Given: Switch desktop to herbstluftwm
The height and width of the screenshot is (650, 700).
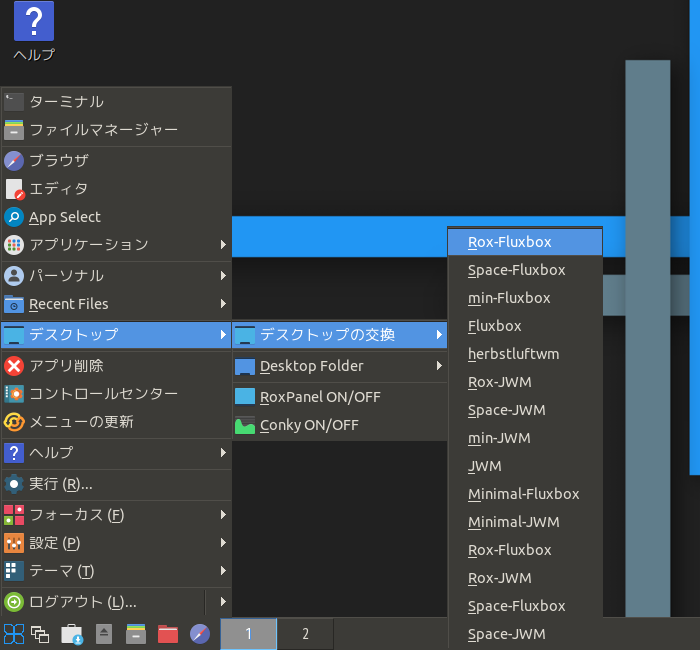Looking at the screenshot, I should click(x=525, y=354).
